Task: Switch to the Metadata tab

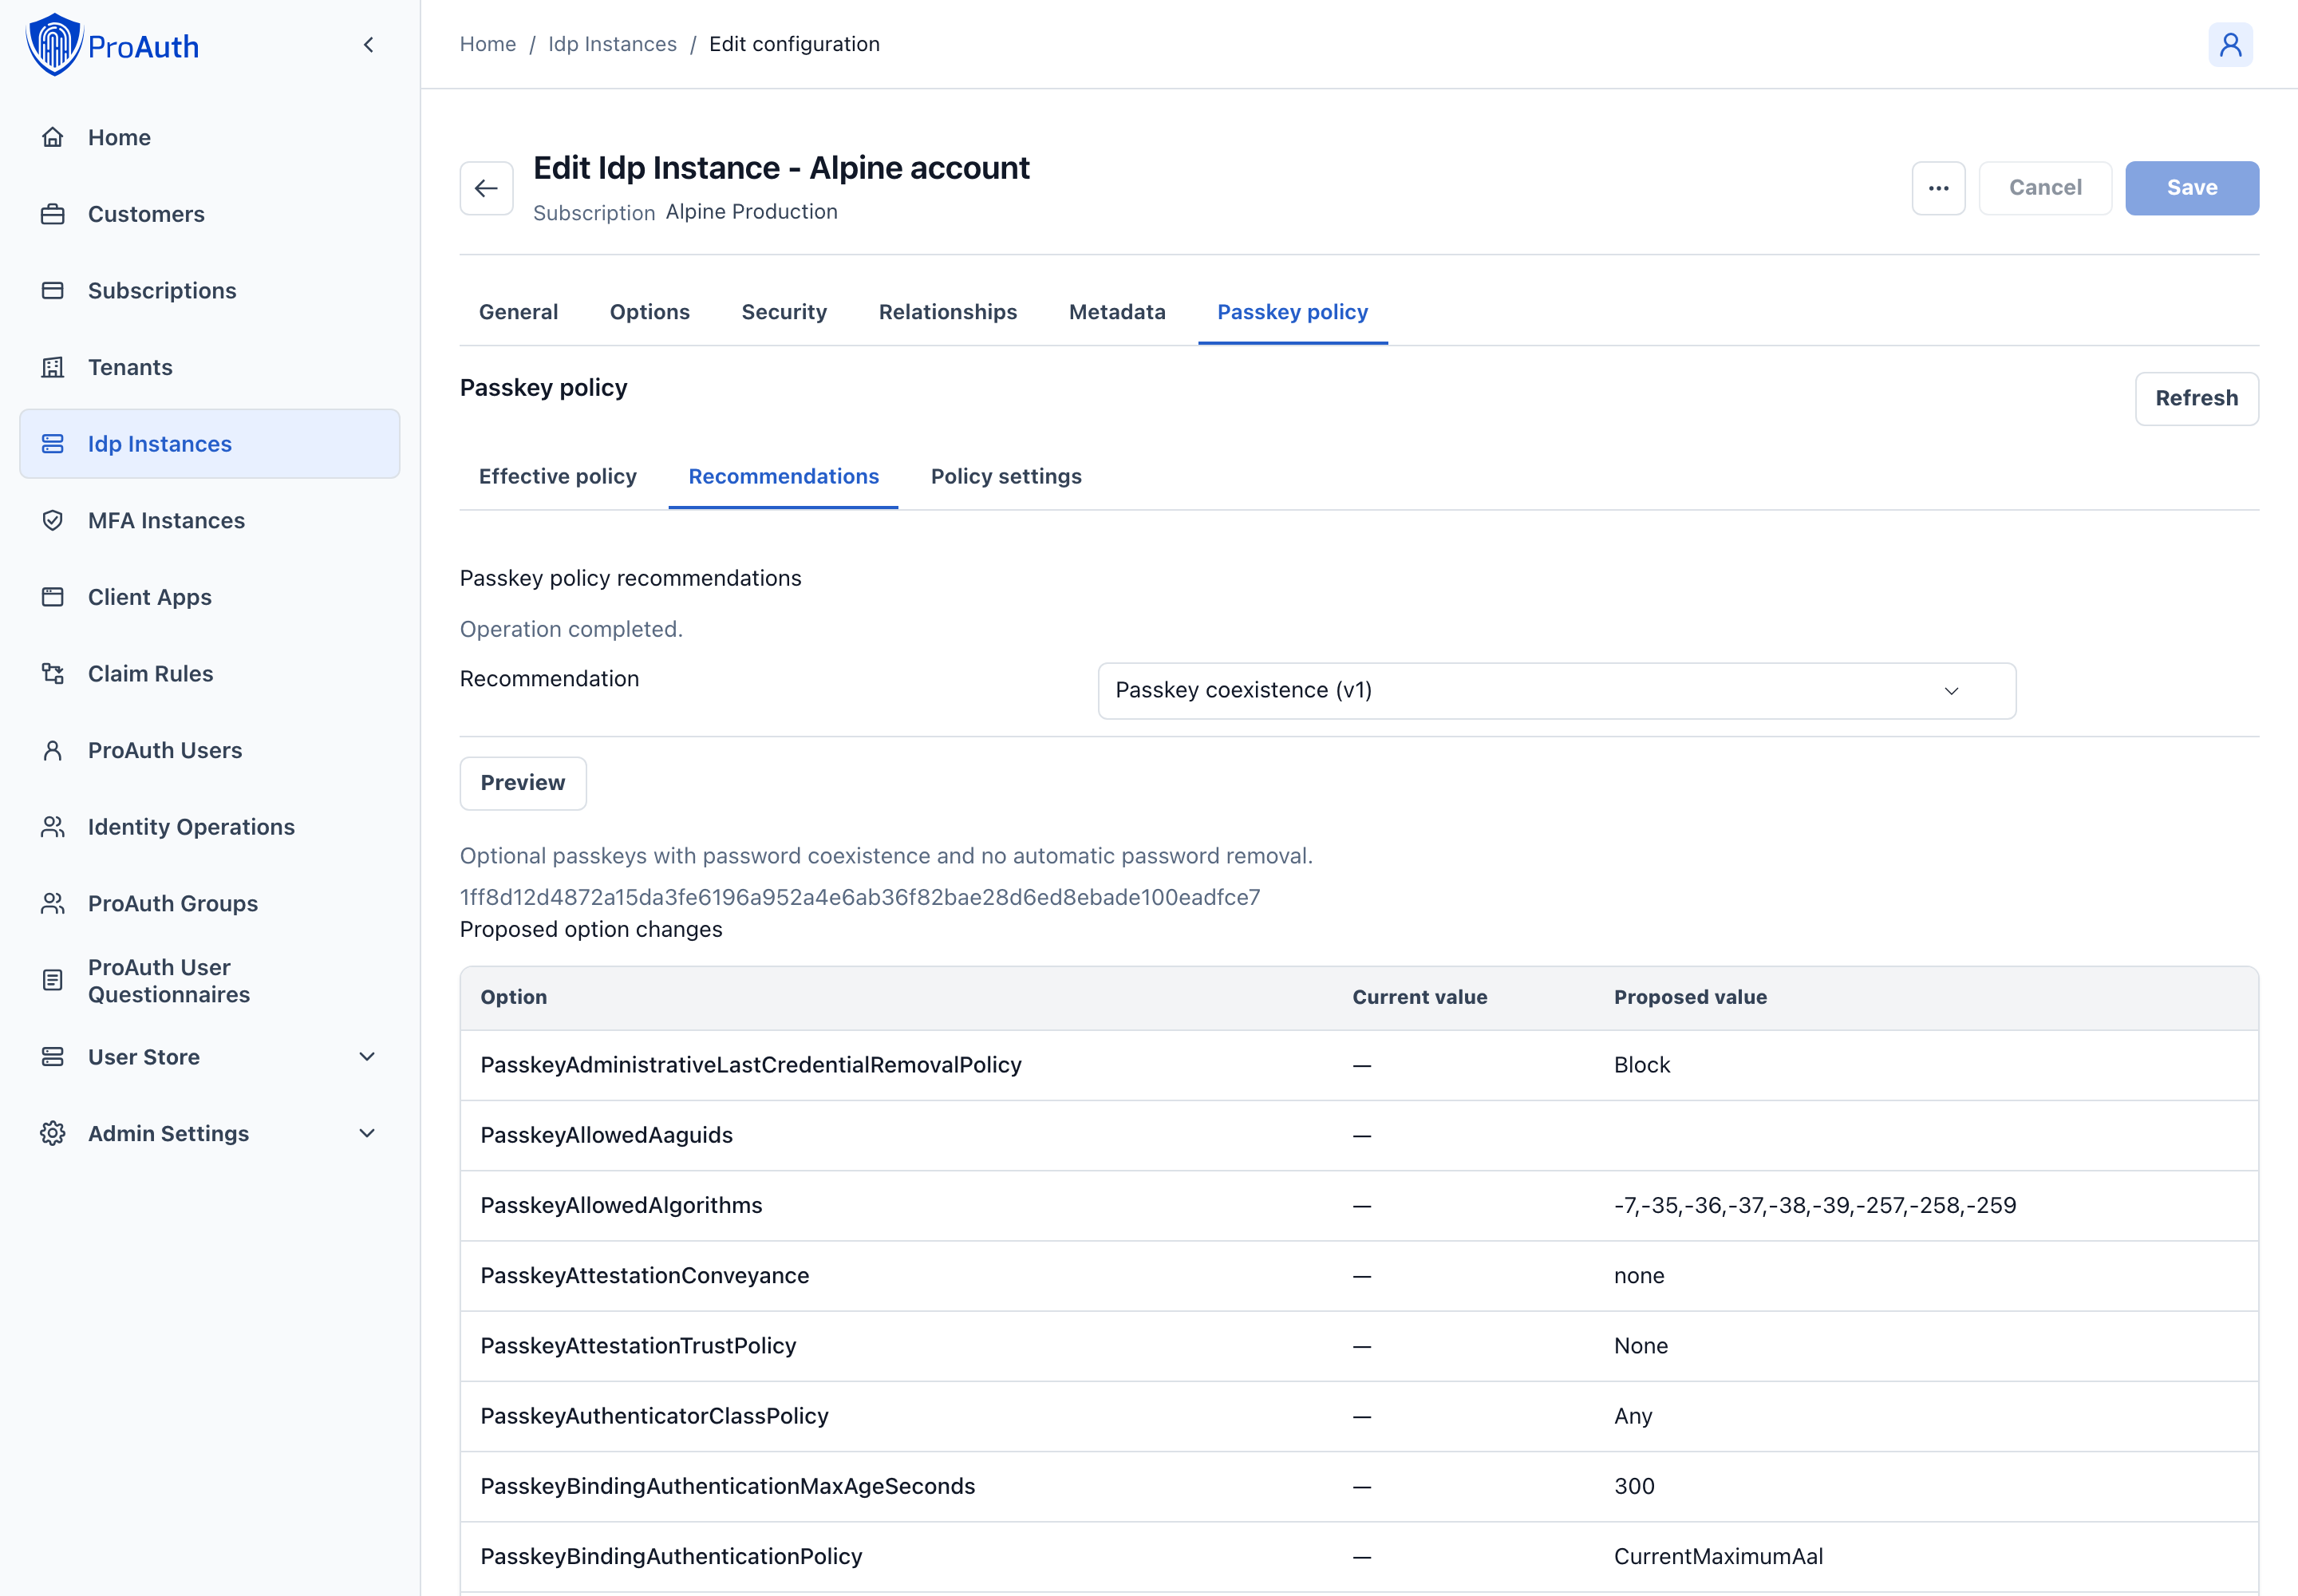Action: point(1117,312)
